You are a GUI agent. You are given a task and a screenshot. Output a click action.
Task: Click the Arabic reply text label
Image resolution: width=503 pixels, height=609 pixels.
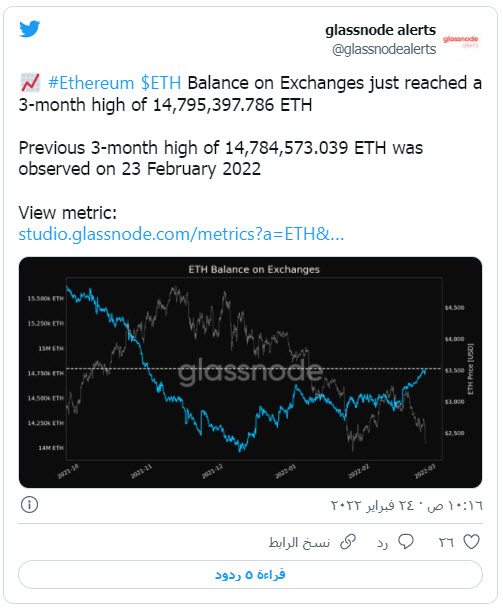click(383, 543)
